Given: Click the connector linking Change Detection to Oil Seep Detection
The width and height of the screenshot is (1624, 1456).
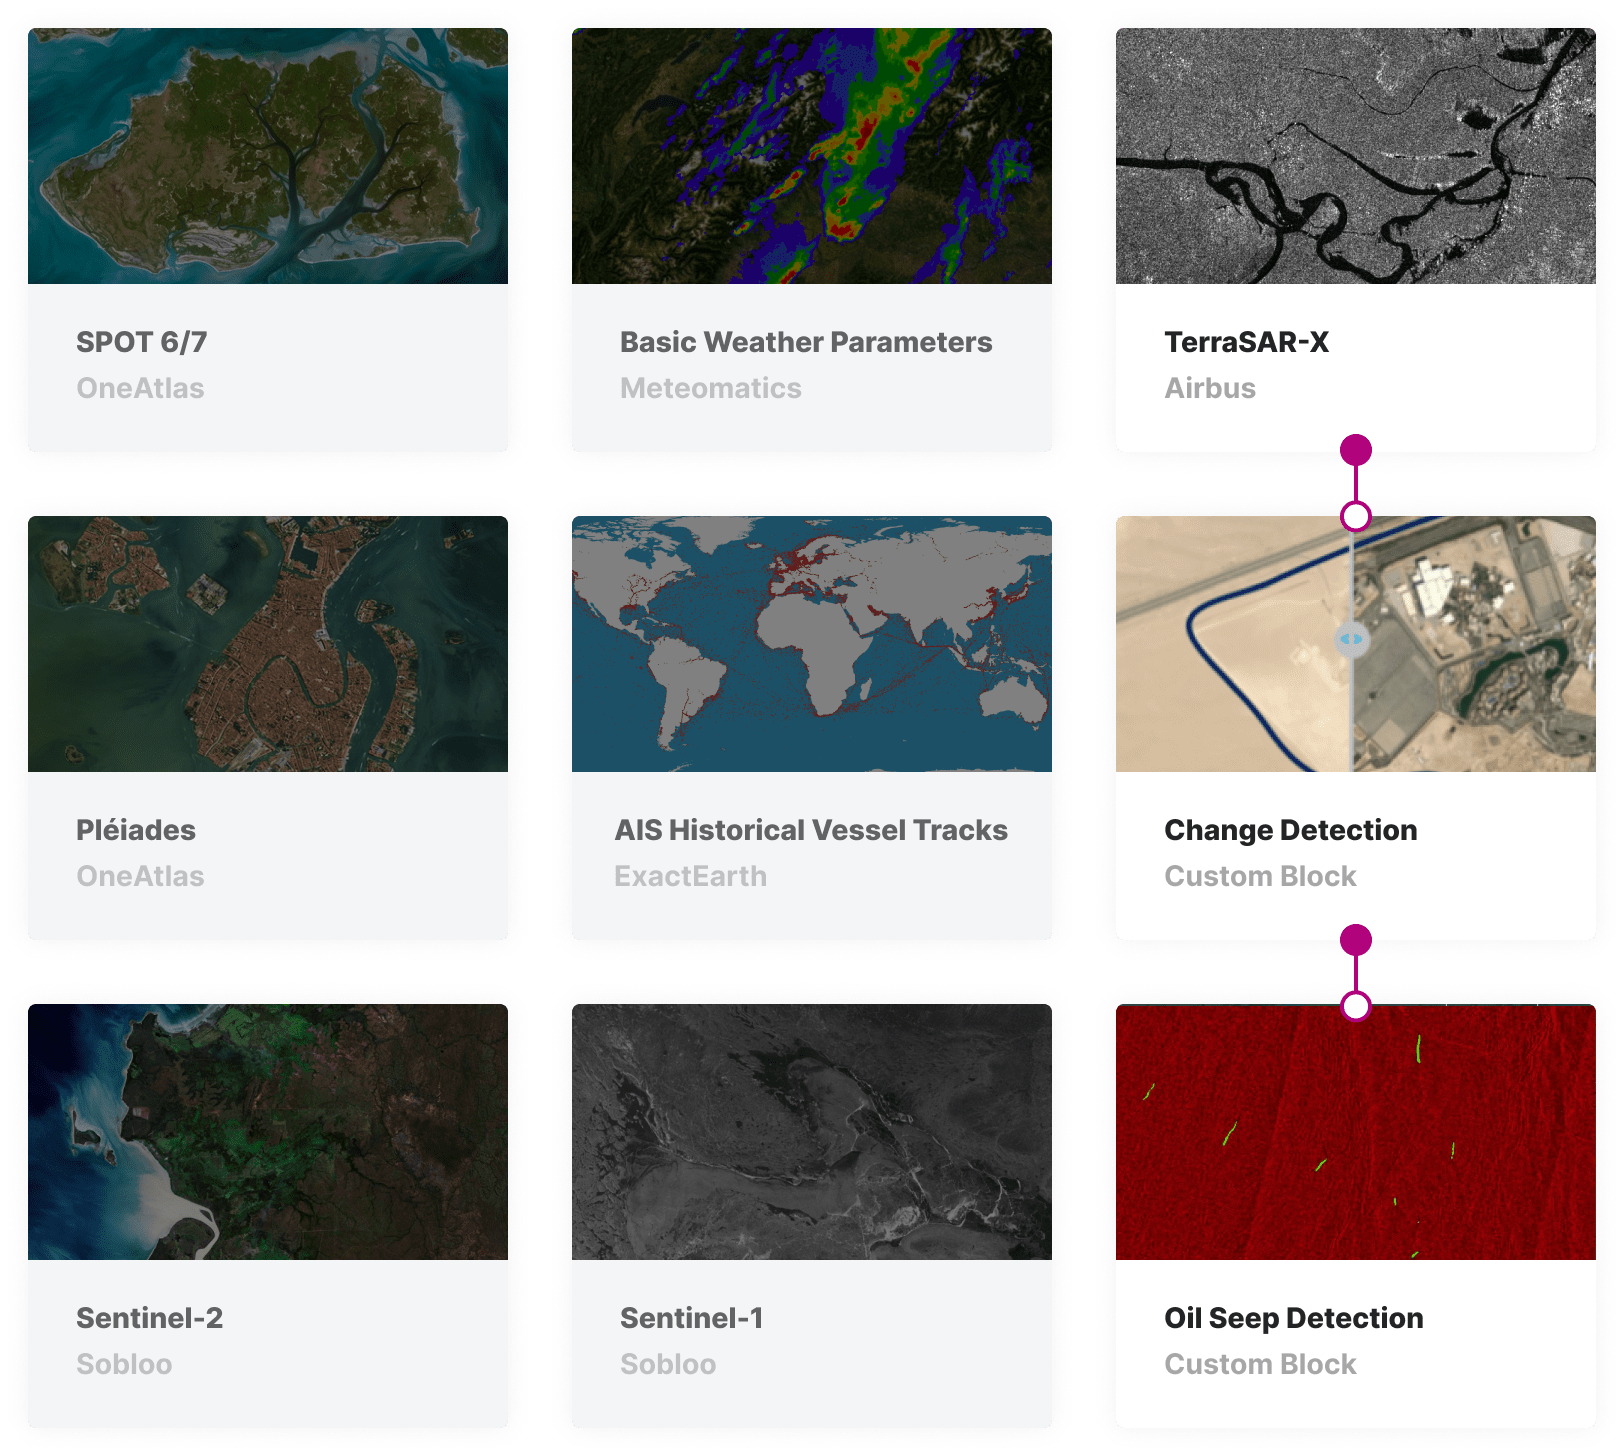Looking at the screenshot, I should click(1355, 973).
